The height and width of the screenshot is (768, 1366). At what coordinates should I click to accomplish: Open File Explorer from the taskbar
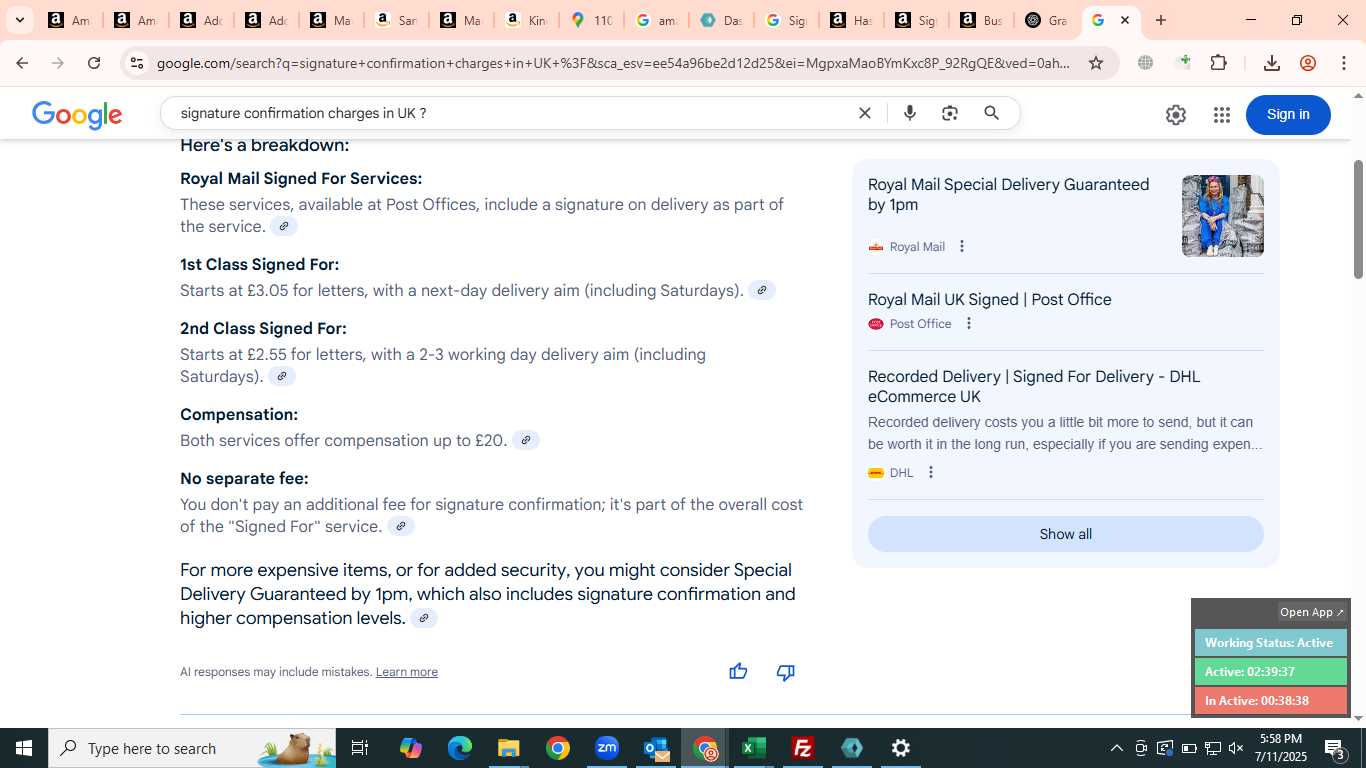tap(509, 748)
